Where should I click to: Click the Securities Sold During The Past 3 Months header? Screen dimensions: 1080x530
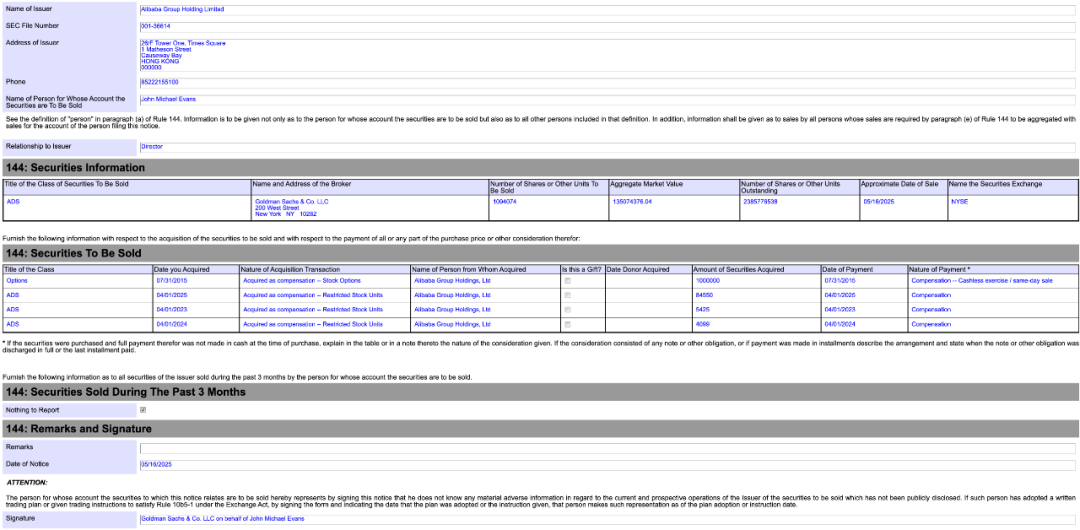tap(540, 392)
